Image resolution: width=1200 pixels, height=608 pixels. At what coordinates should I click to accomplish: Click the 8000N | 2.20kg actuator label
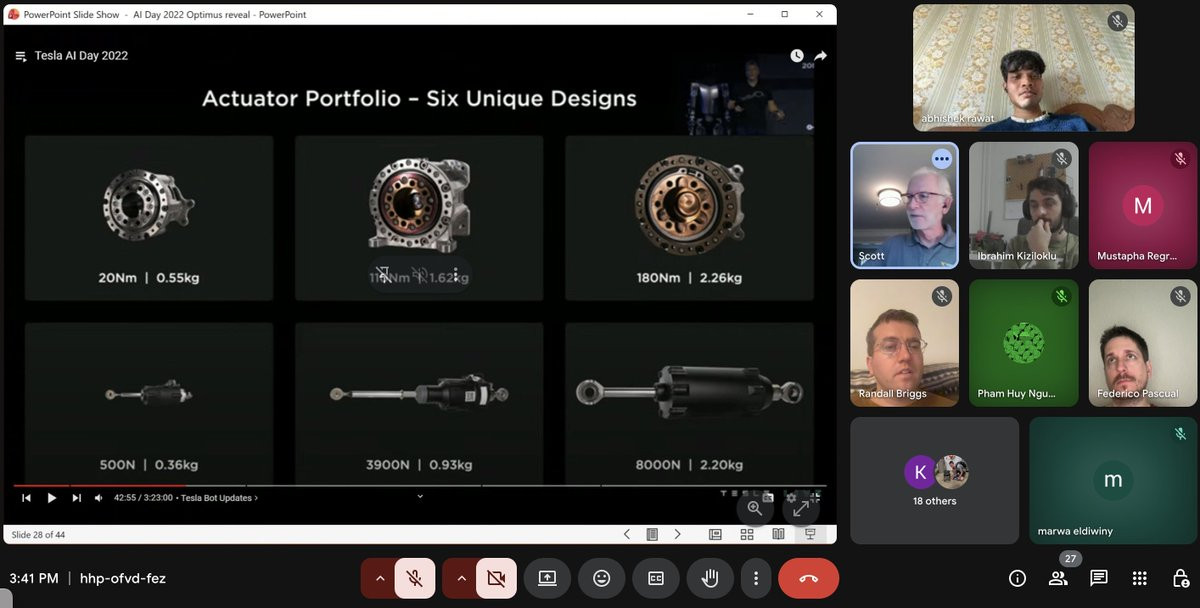pyautogui.click(x=689, y=465)
